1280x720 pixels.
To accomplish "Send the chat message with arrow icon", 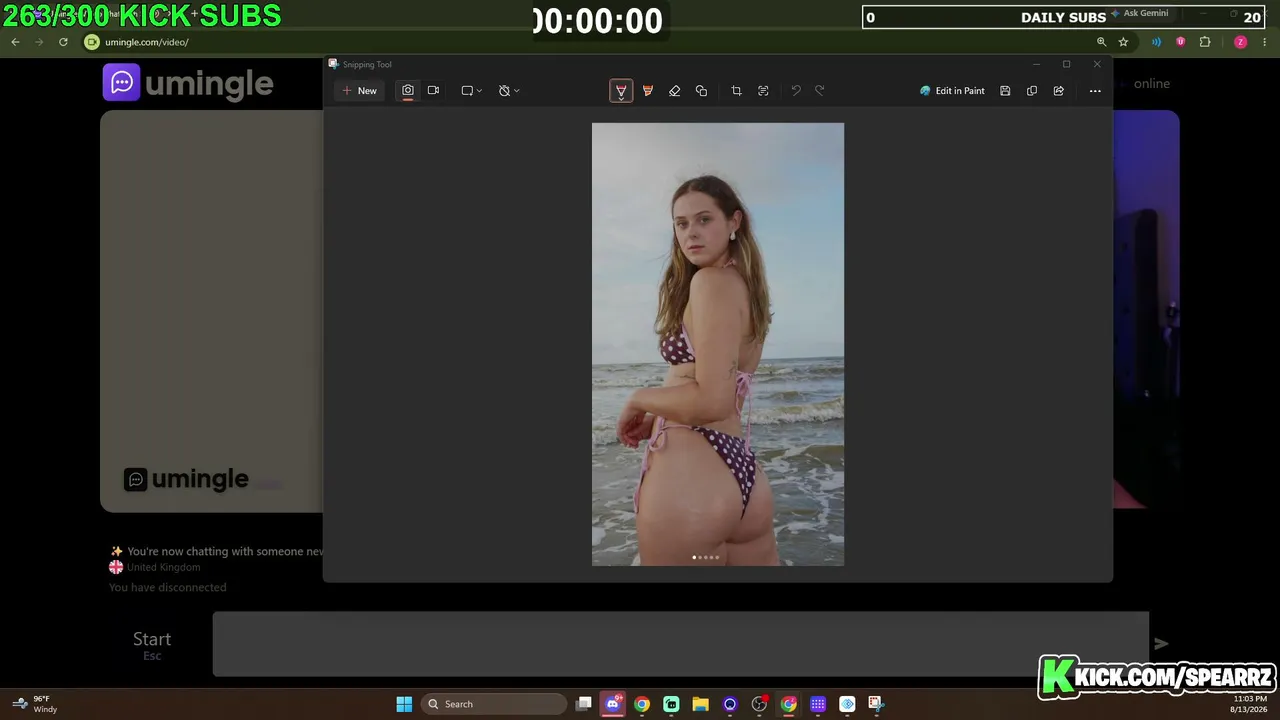I will point(1161,644).
